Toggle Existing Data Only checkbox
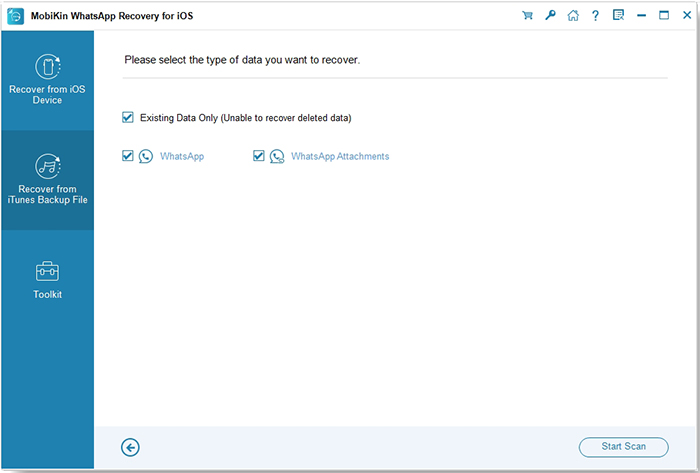700x473 pixels. 128,117
